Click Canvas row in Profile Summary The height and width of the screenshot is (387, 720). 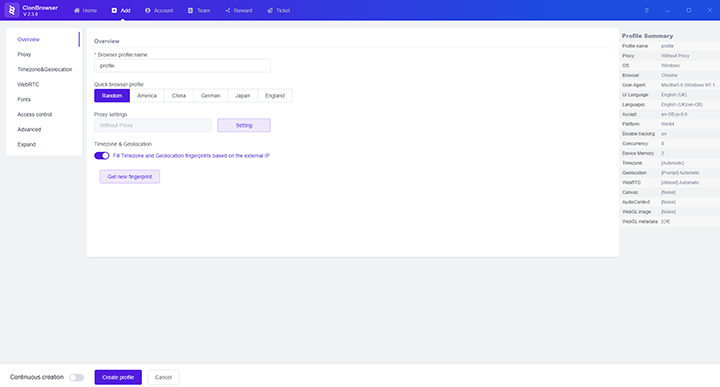coord(669,192)
